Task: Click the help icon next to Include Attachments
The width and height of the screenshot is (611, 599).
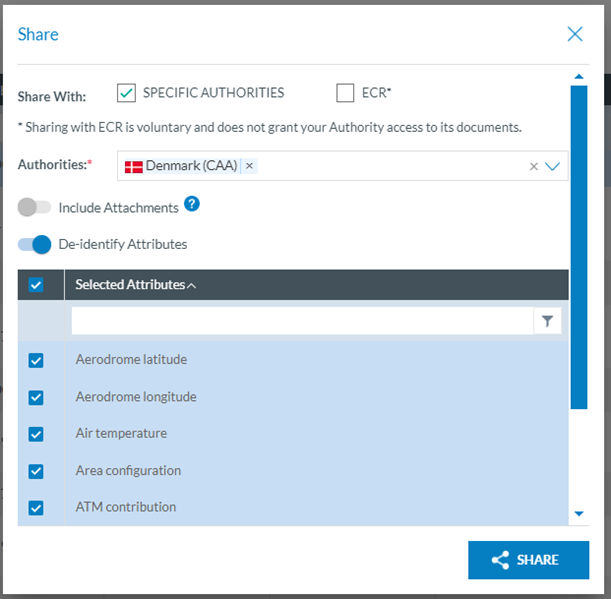Action: [192, 205]
